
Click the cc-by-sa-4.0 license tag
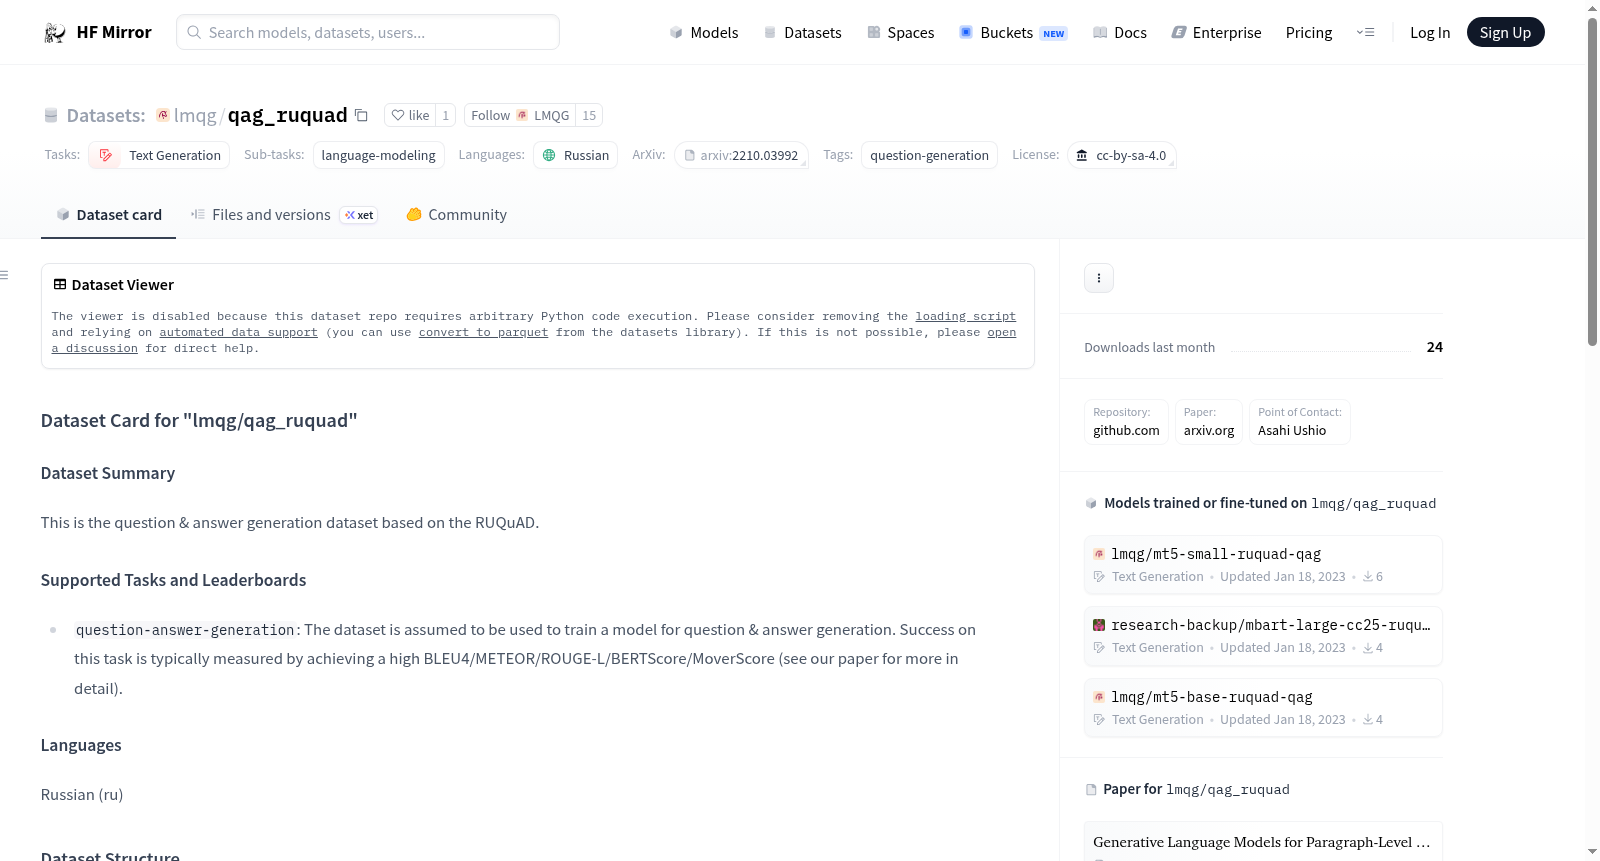1121,155
